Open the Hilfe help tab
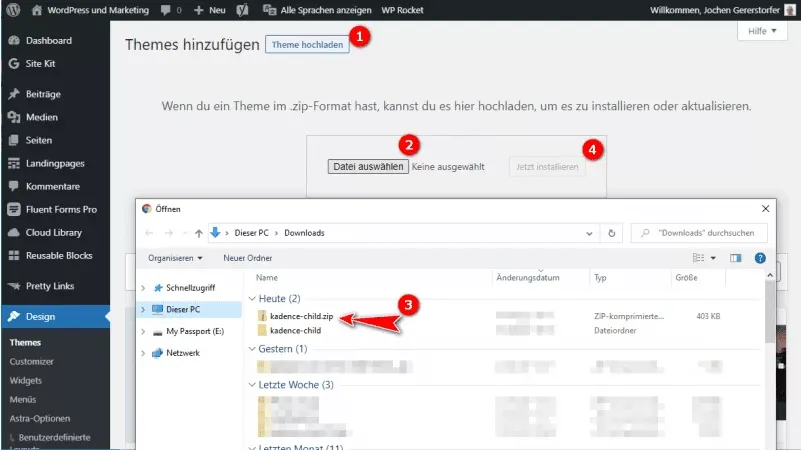The image size is (801, 452). (x=762, y=31)
